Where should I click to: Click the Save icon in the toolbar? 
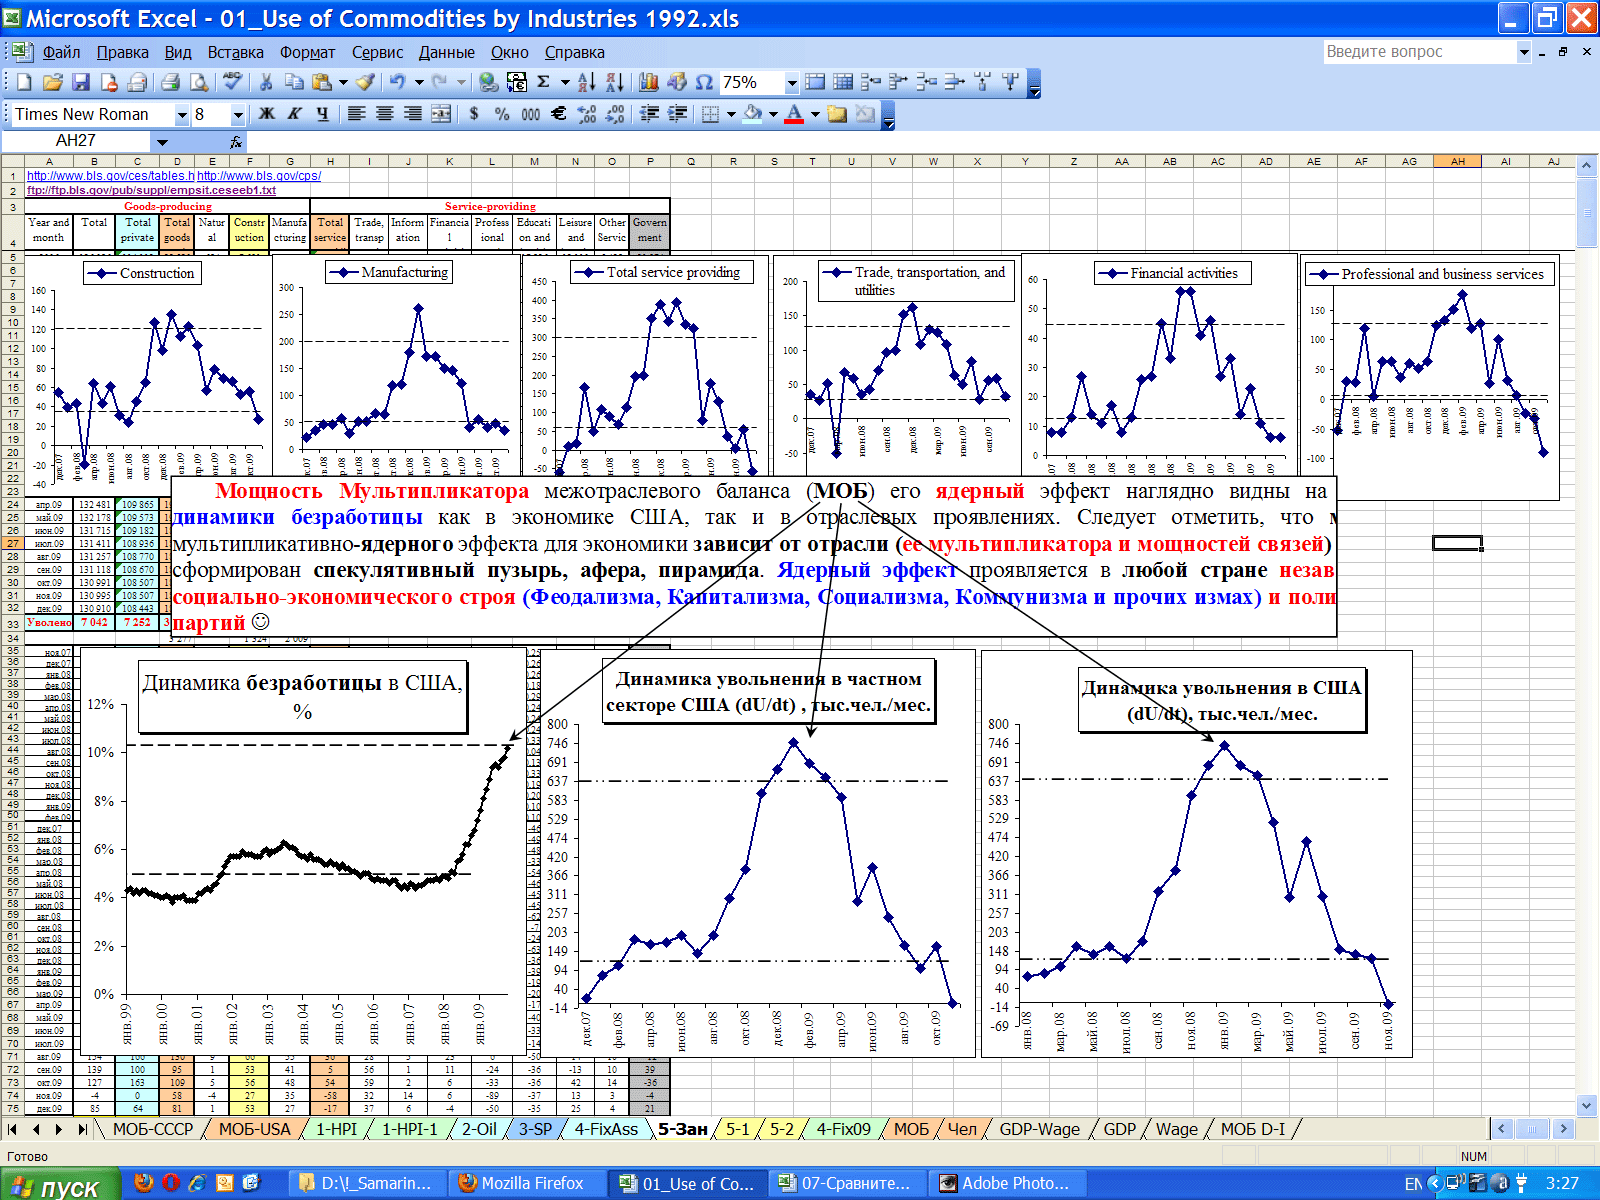81,83
